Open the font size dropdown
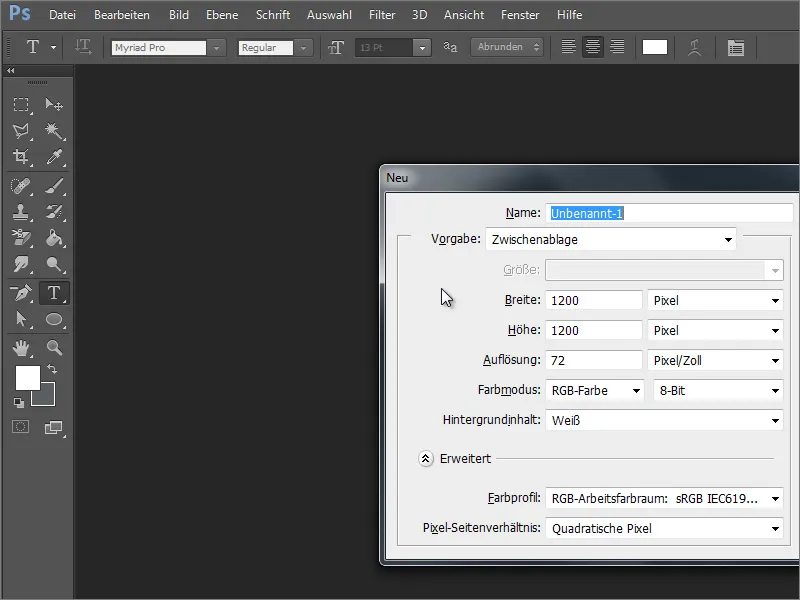This screenshot has width=800, height=600. tap(422, 48)
